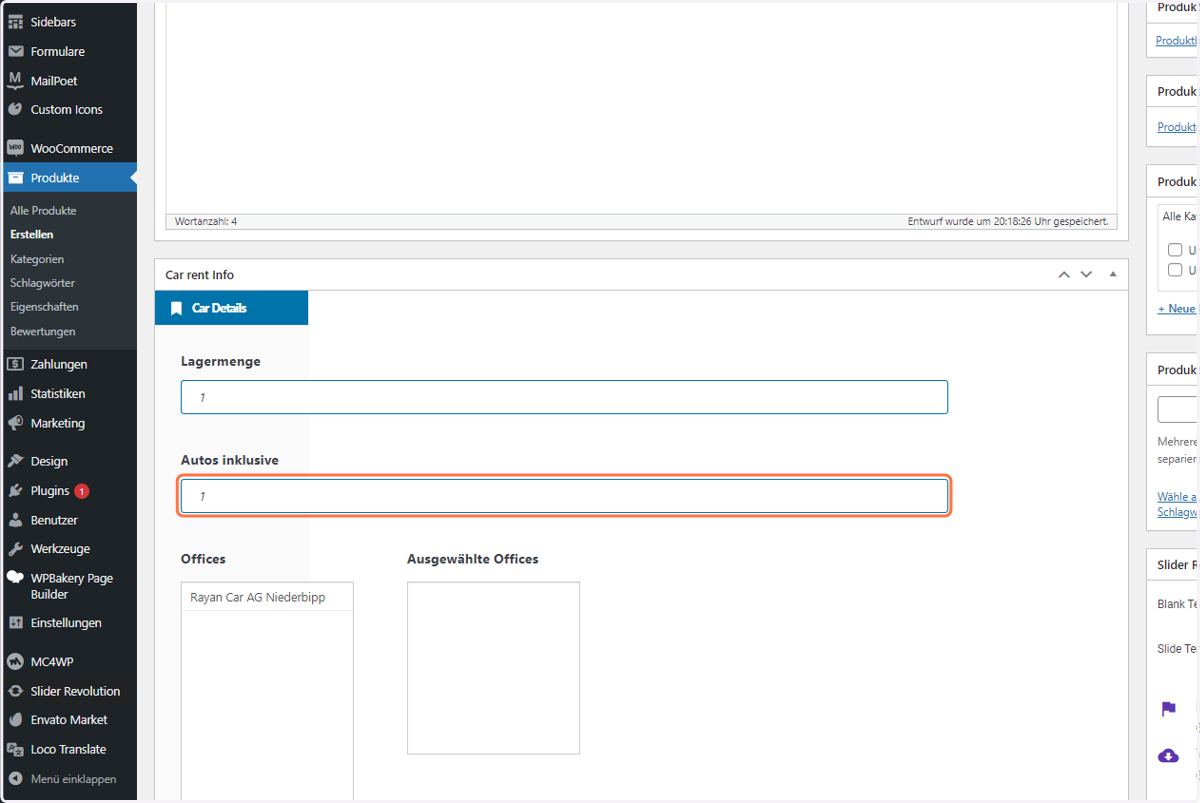Click the Entwurf wurde gespeichert status text
This screenshot has width=1200, height=803.
1007,221
